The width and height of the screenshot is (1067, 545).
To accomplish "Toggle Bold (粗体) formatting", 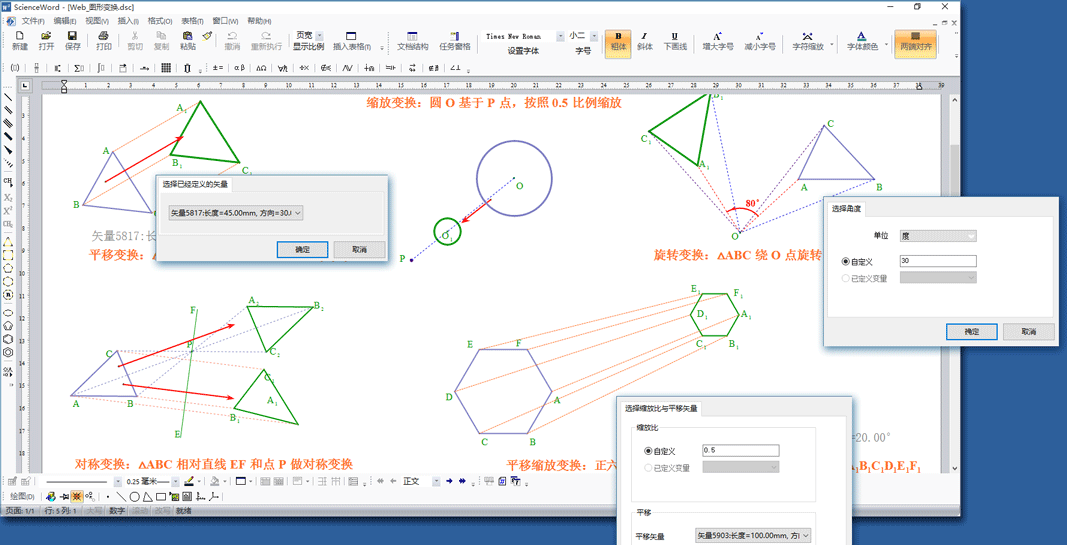I will (x=617, y=40).
